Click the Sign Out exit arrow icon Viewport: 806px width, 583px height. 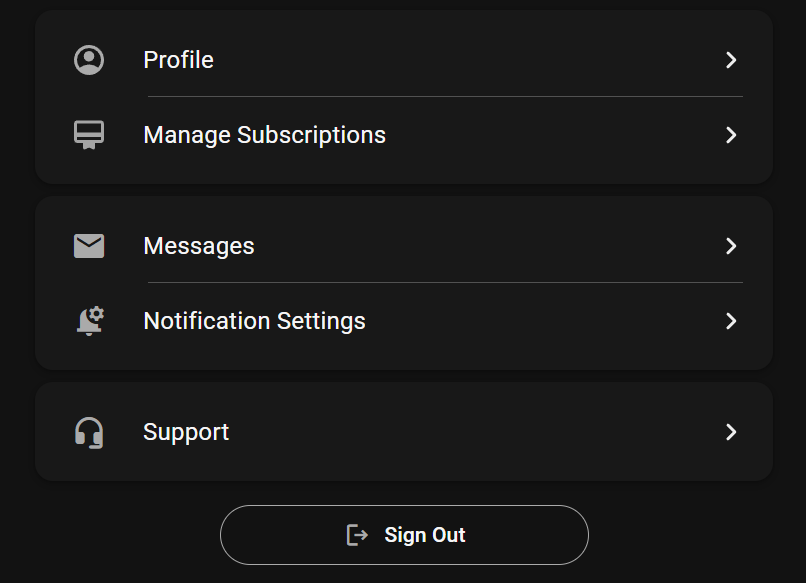point(357,535)
